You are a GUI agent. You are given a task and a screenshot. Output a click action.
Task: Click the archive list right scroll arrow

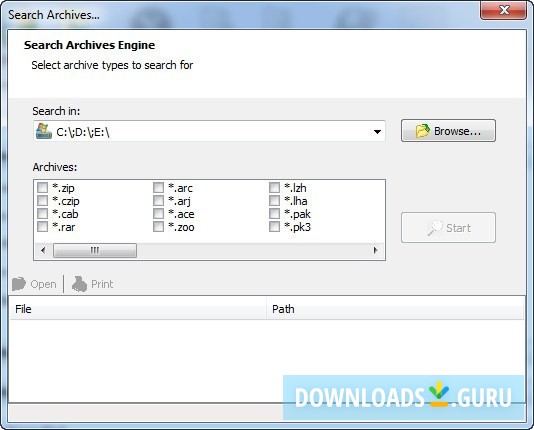coord(376,251)
